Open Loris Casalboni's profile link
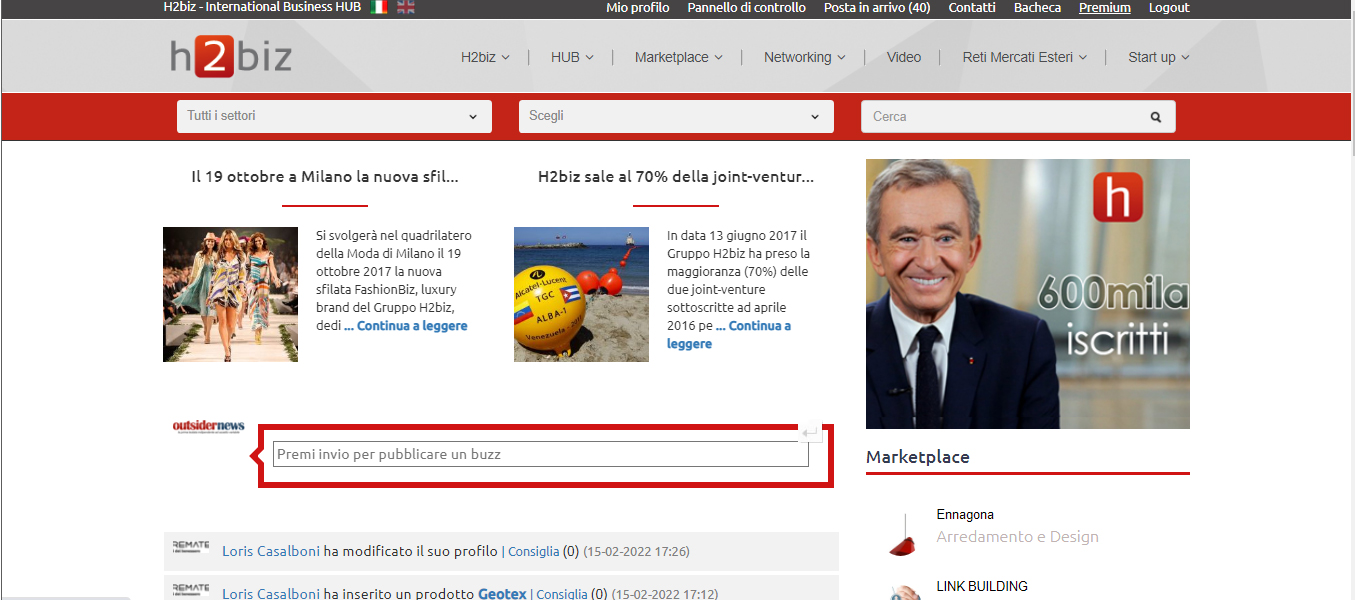 tap(269, 551)
